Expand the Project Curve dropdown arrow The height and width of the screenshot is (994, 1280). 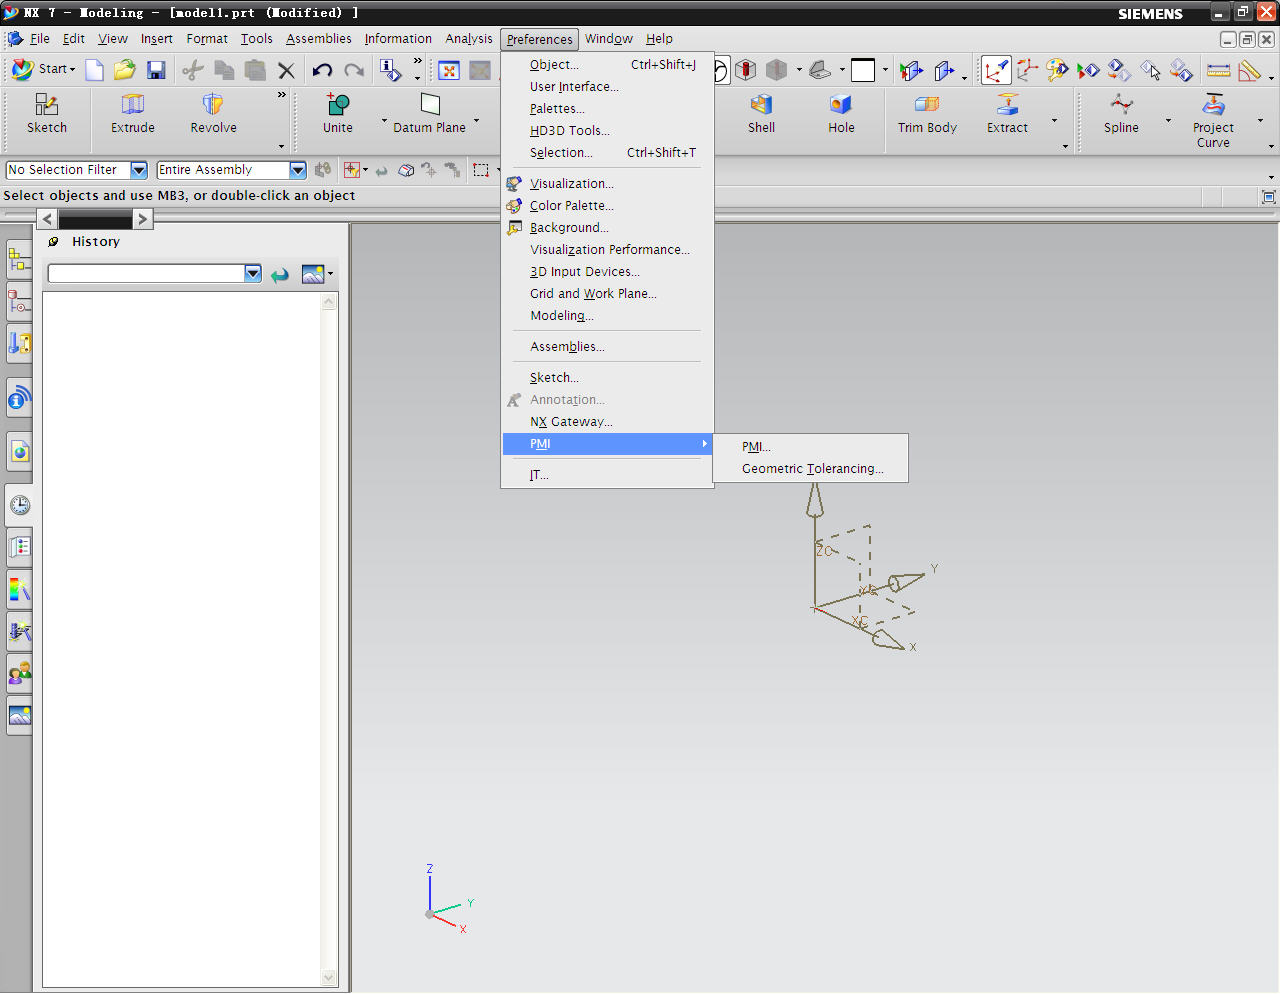tap(1260, 121)
